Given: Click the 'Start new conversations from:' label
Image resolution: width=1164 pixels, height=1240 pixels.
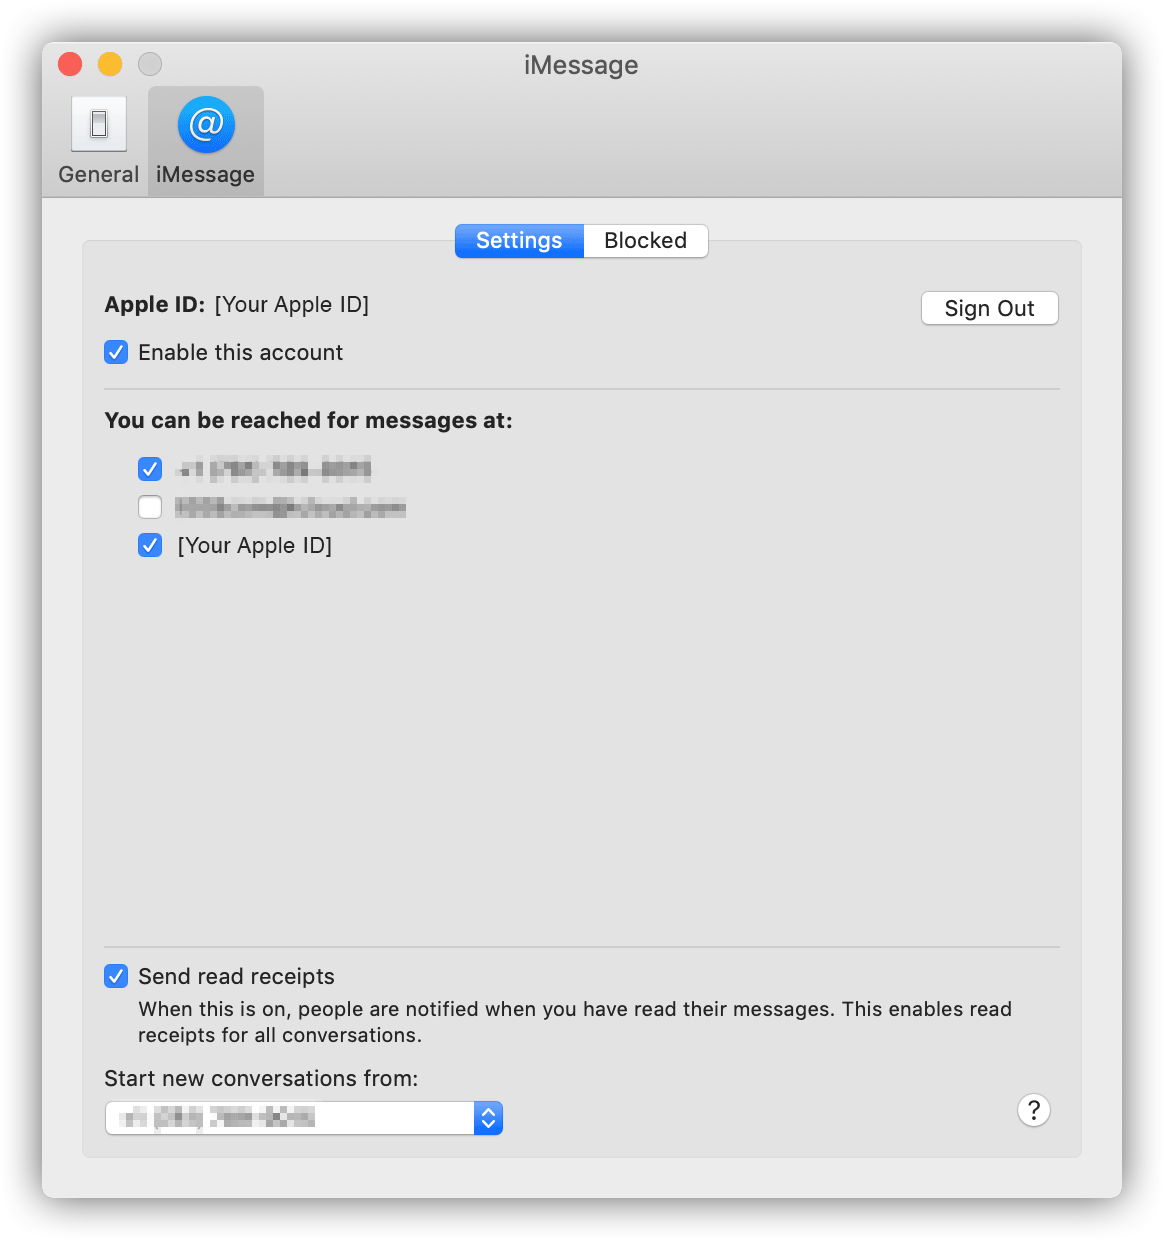Looking at the screenshot, I should (x=261, y=1079).
